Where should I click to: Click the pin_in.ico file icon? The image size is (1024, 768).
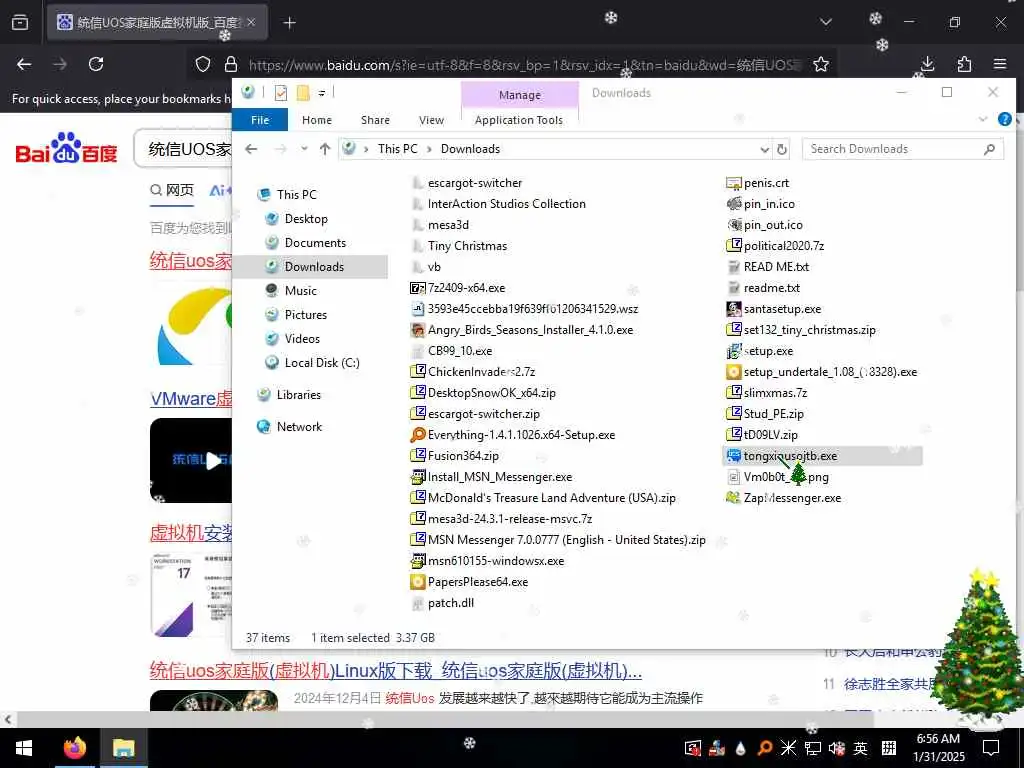[734, 204]
